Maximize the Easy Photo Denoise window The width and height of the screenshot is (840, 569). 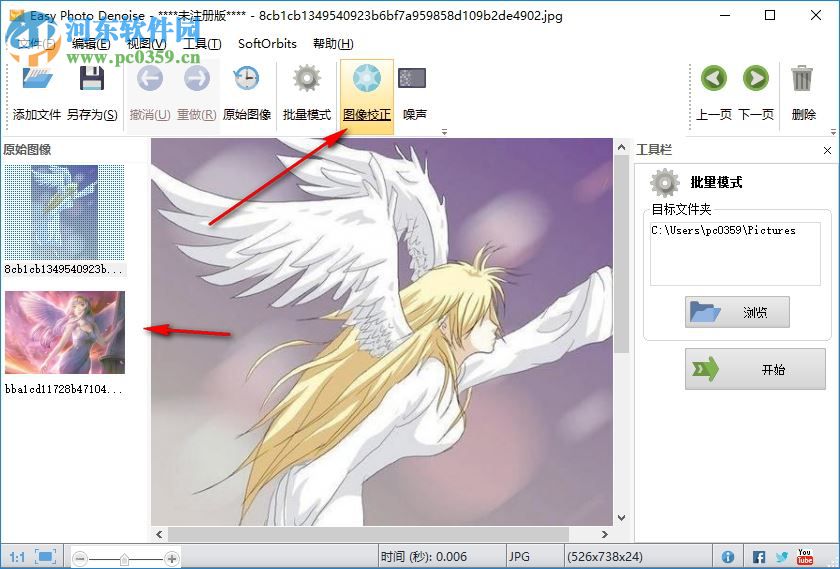(x=770, y=15)
